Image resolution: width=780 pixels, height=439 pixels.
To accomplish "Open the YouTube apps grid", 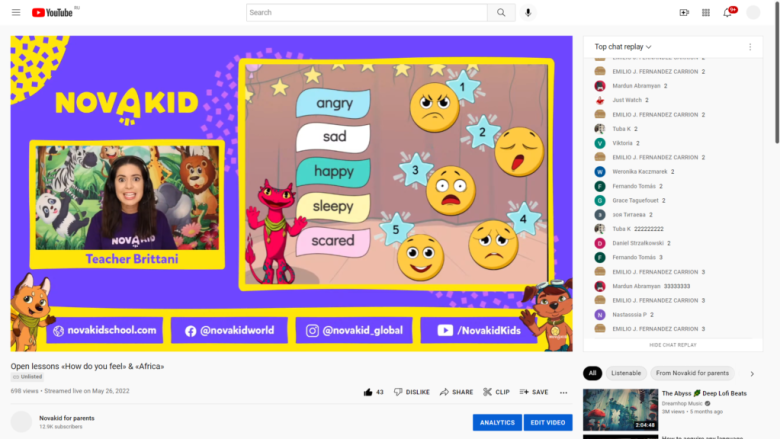I will tap(706, 13).
